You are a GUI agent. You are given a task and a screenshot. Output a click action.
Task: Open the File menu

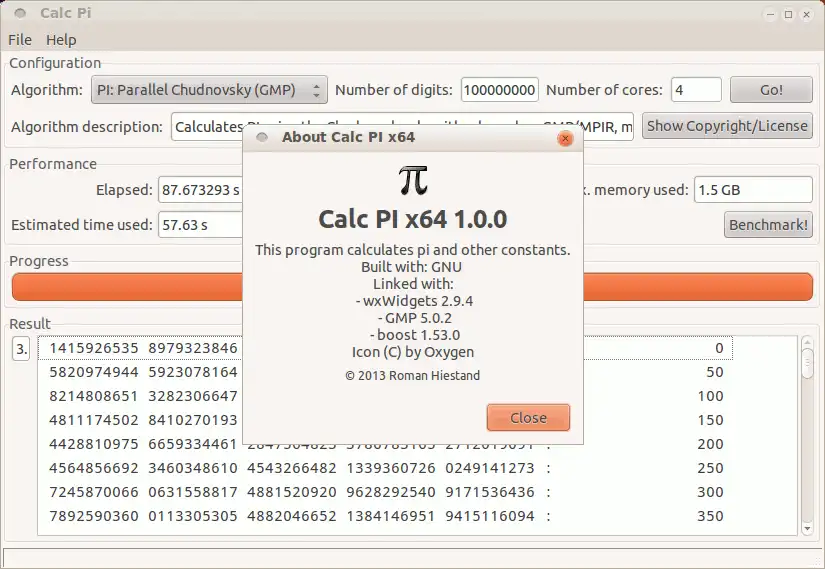click(x=20, y=40)
